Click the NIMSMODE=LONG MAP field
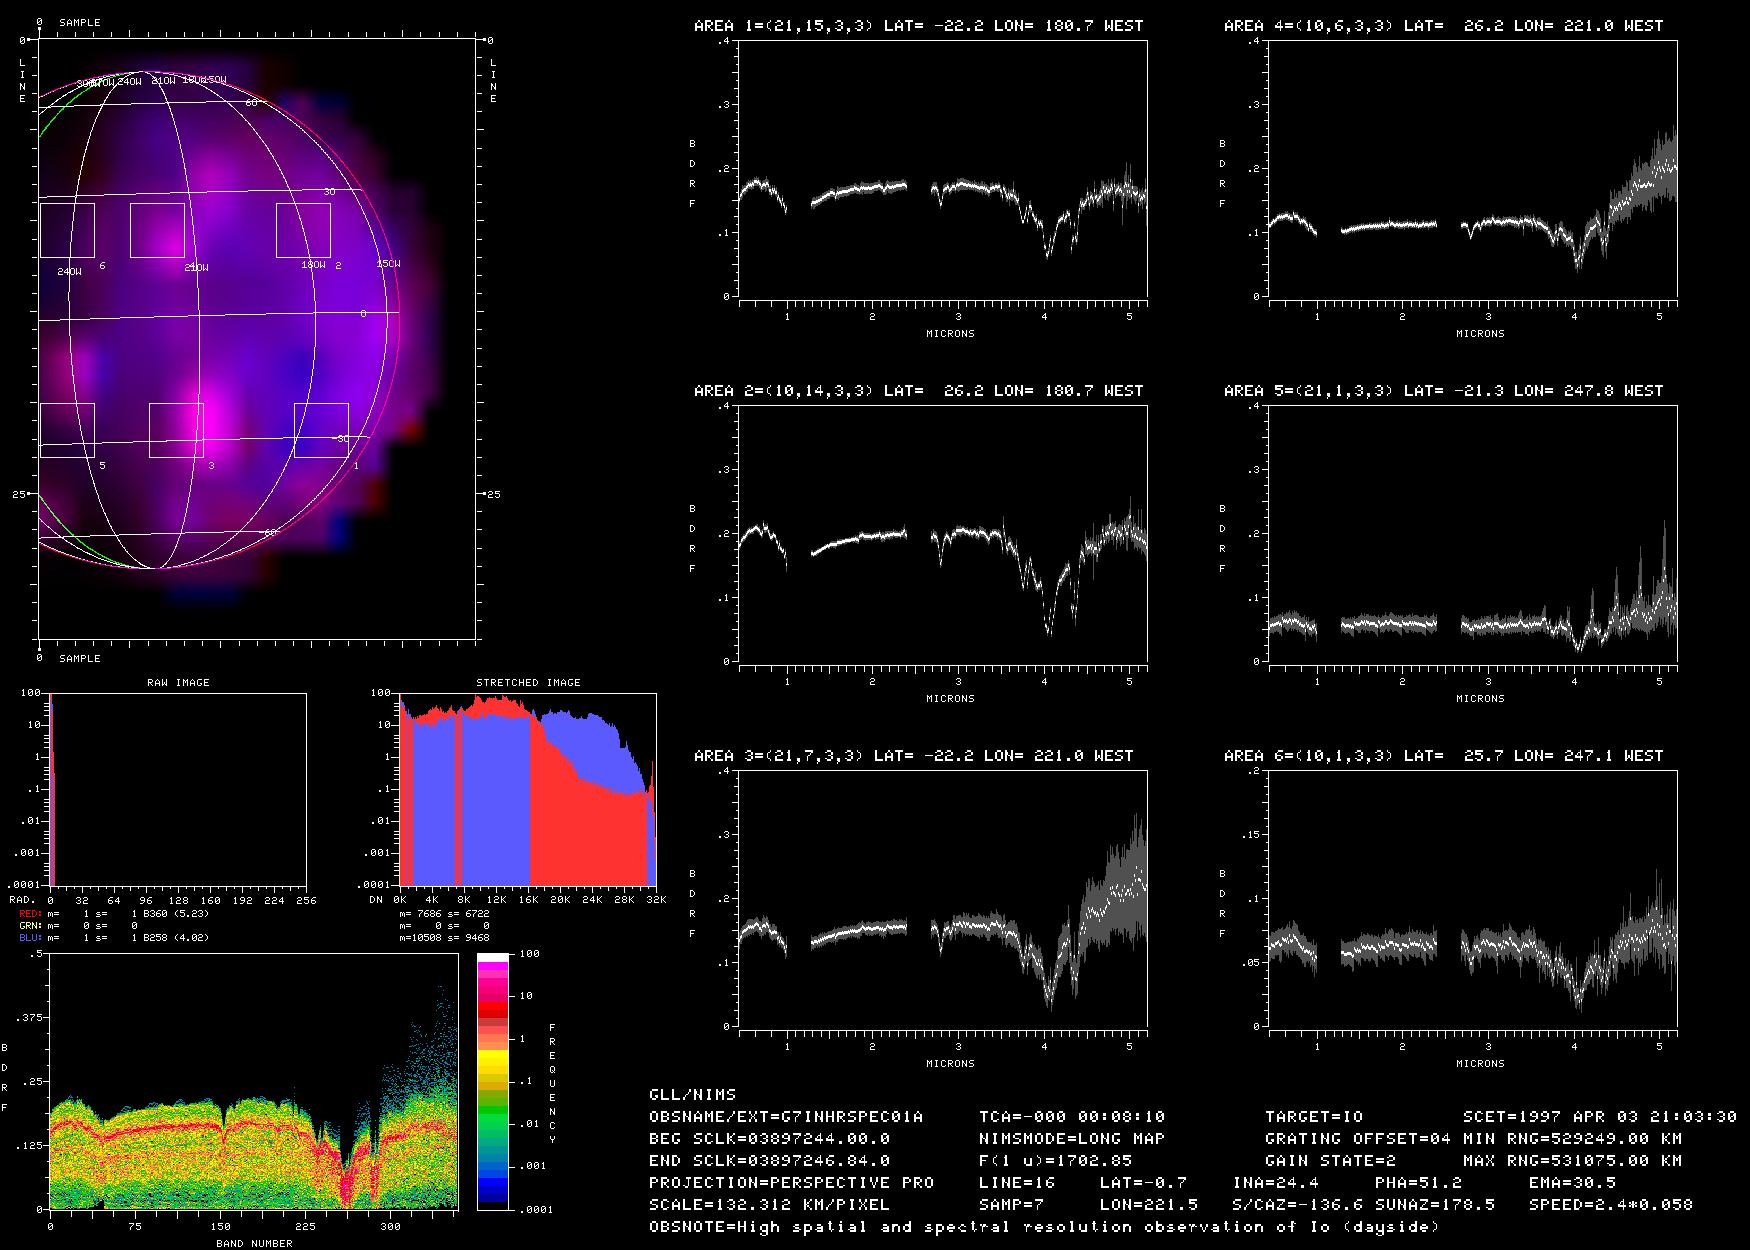 pyautogui.click(x=1072, y=1139)
